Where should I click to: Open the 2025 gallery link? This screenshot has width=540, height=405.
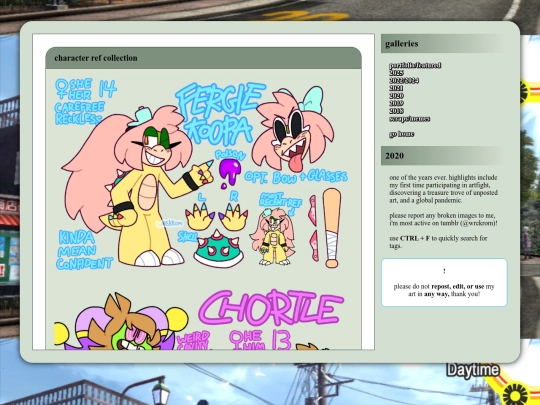pos(396,73)
